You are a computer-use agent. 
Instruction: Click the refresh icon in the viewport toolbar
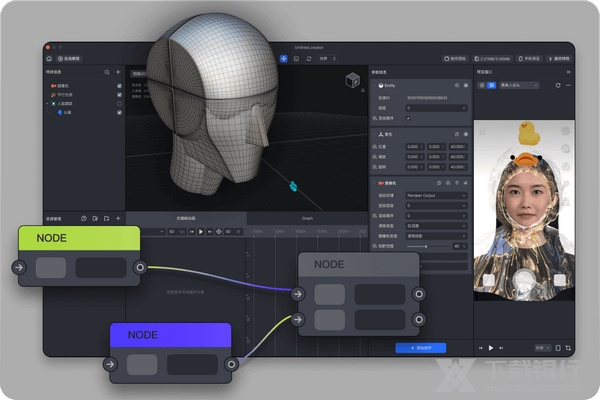click(307, 59)
